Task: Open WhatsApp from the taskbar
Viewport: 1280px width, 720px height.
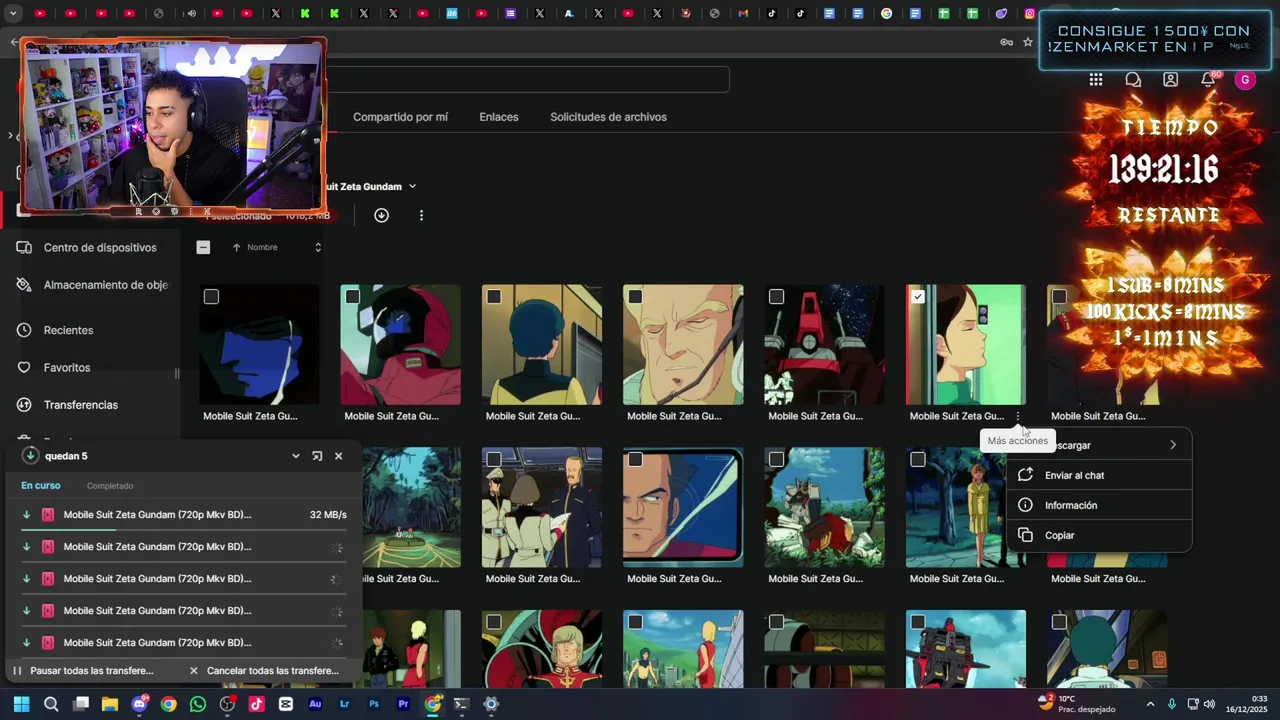Action: tap(198, 704)
